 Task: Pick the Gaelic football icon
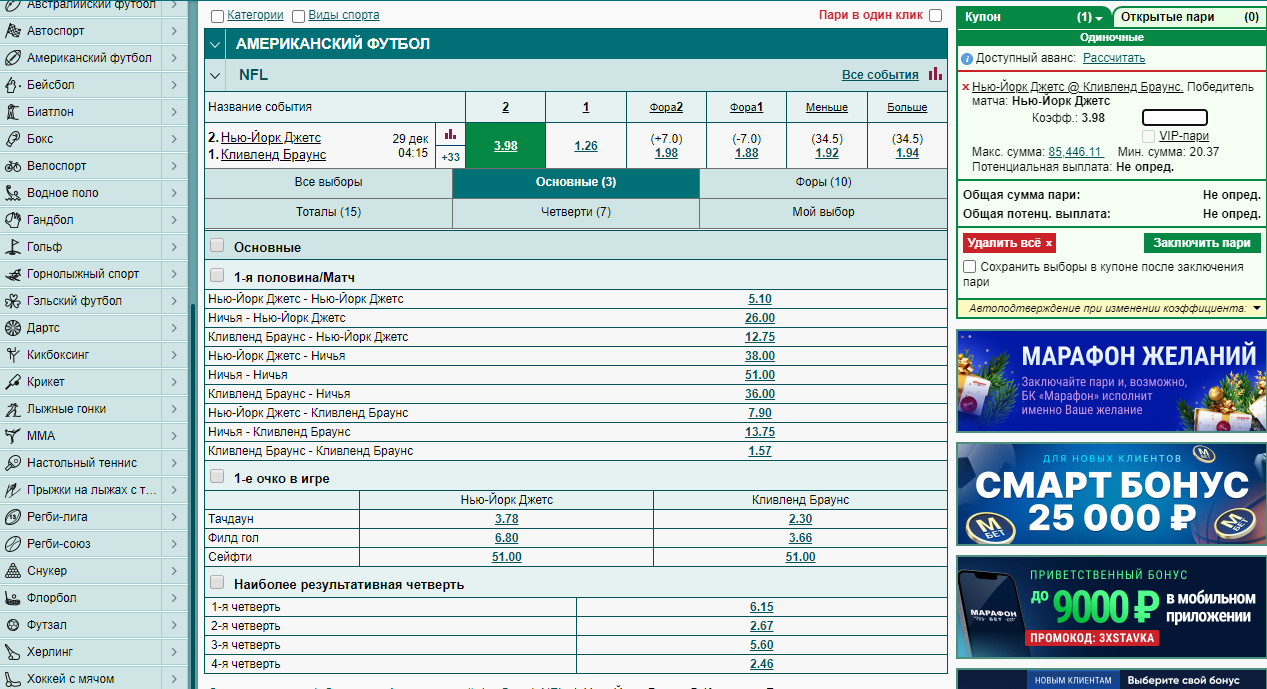tap(13, 301)
